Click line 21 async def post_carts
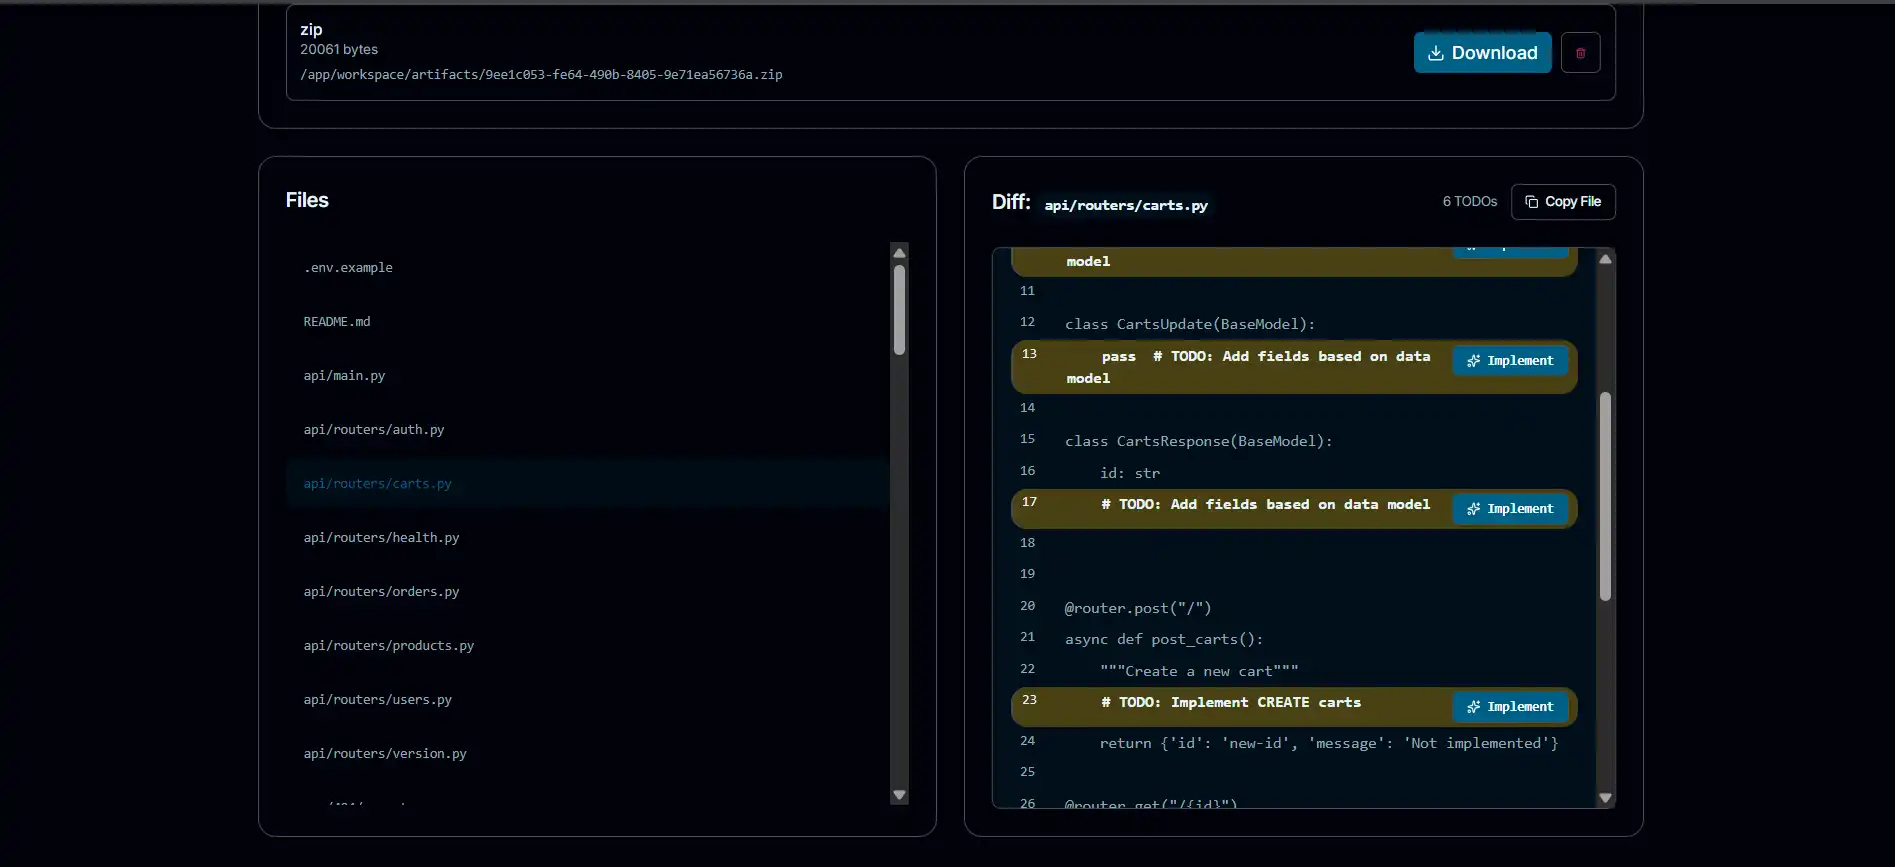Image resolution: width=1895 pixels, height=867 pixels. pyautogui.click(x=1164, y=639)
